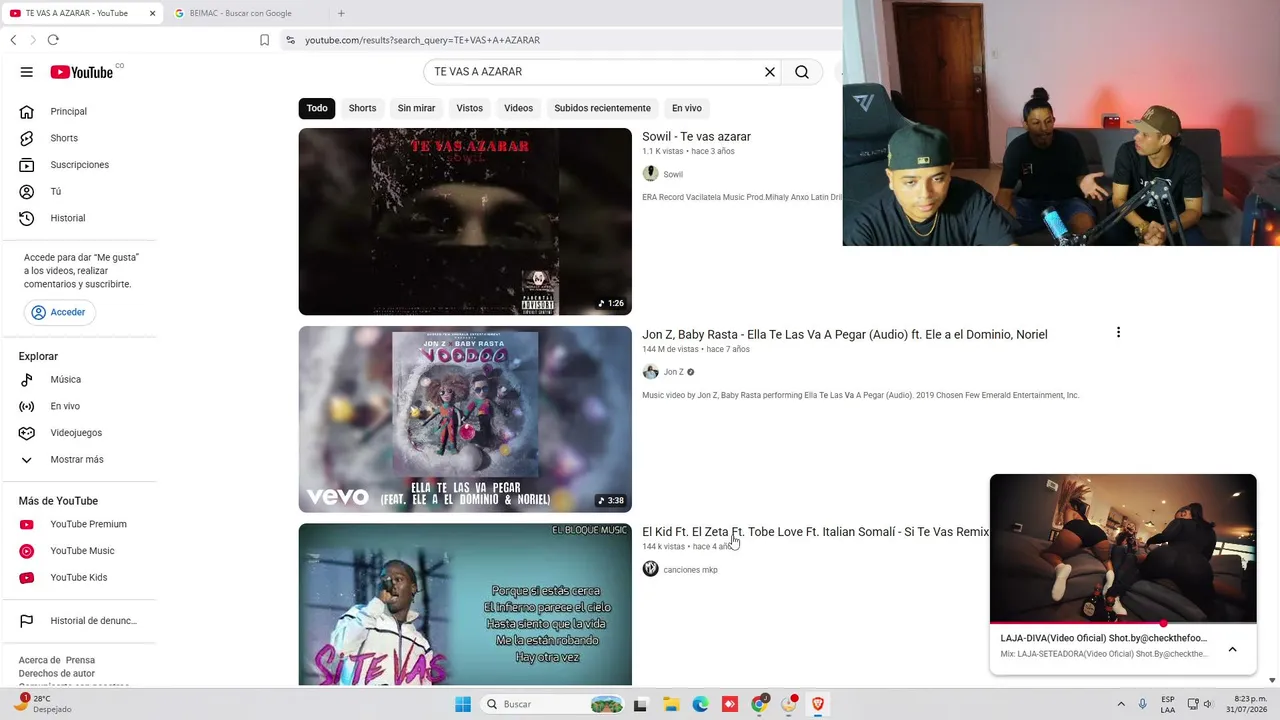
Task: Click the browser address bar URL
Action: (422, 40)
